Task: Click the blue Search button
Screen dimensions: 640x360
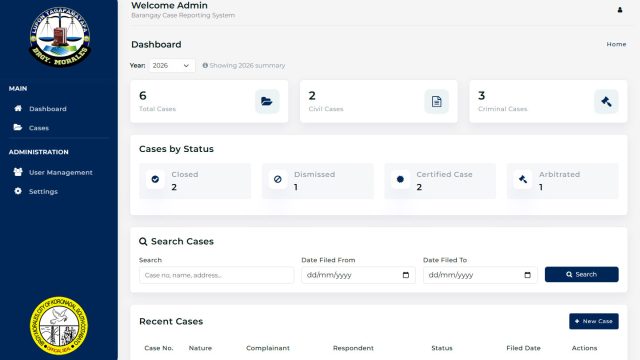Action: pos(582,274)
